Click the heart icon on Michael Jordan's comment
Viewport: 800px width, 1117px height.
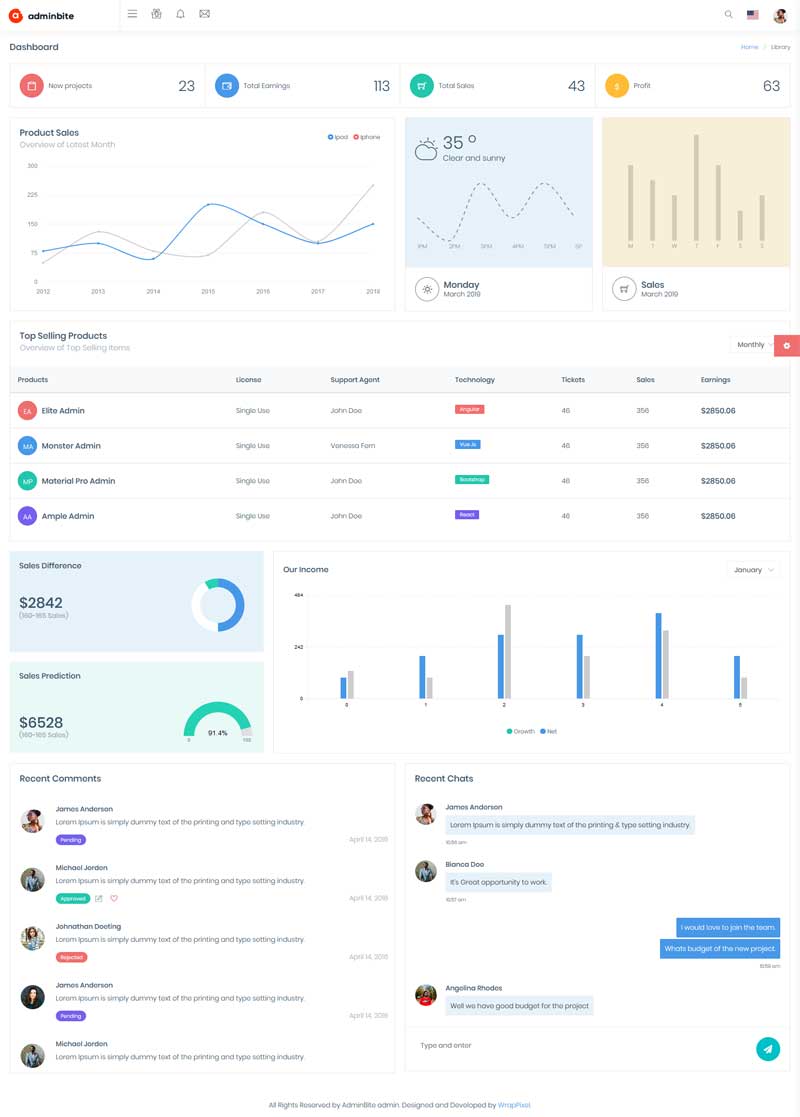114,898
